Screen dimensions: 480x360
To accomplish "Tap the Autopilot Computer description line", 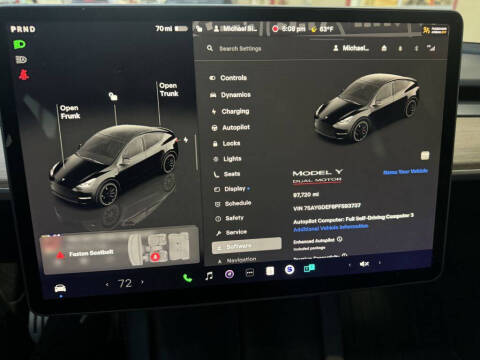I will point(353,218).
